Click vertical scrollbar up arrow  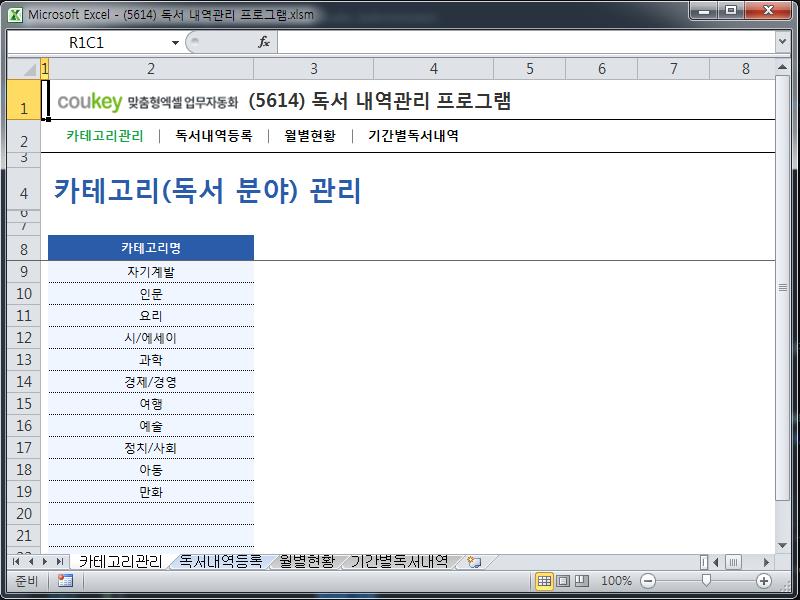[x=782, y=67]
